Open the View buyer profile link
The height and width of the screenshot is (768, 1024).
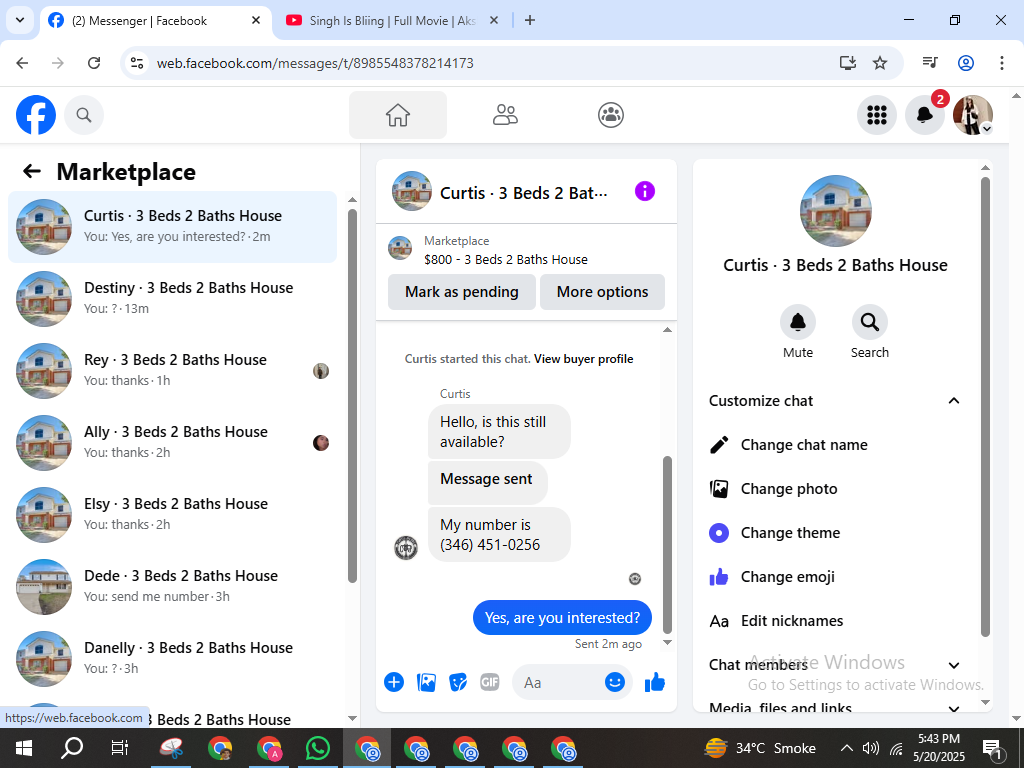point(583,359)
